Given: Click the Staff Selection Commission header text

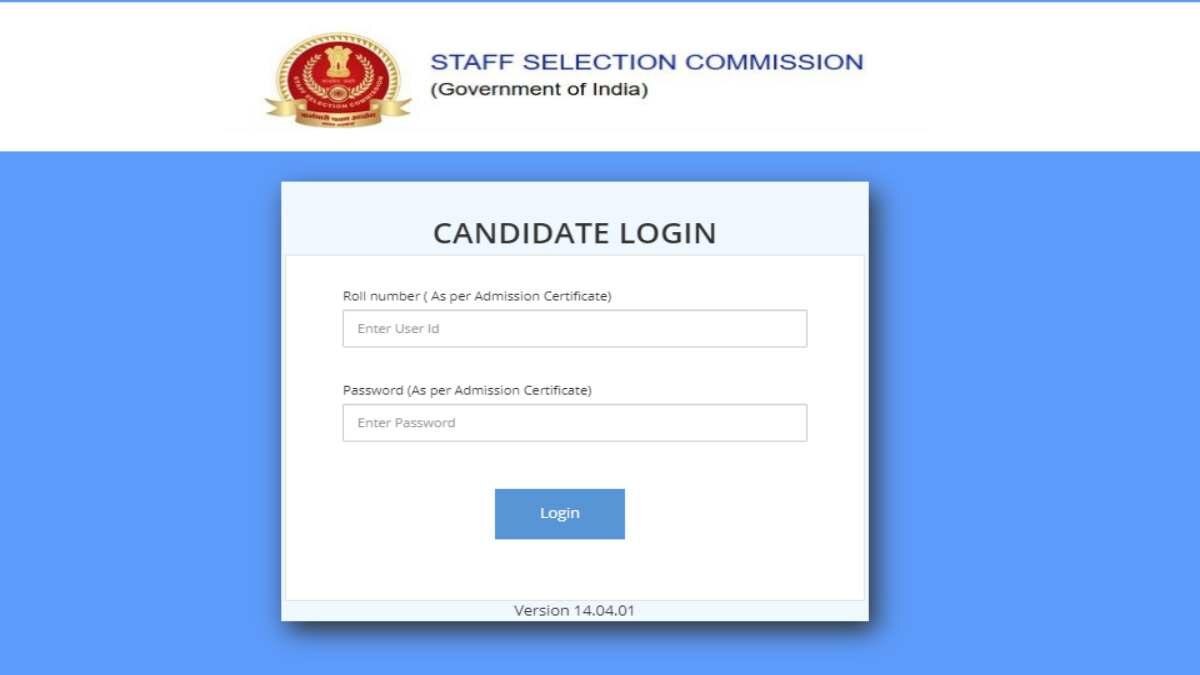Looking at the screenshot, I should point(646,61).
